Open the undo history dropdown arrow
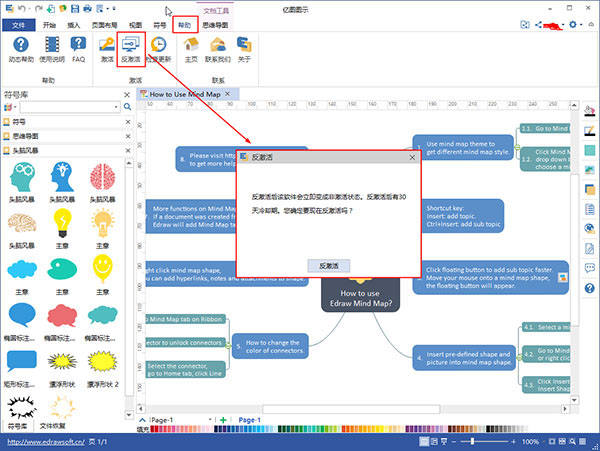The height and width of the screenshot is (451, 600). [x=29, y=8]
